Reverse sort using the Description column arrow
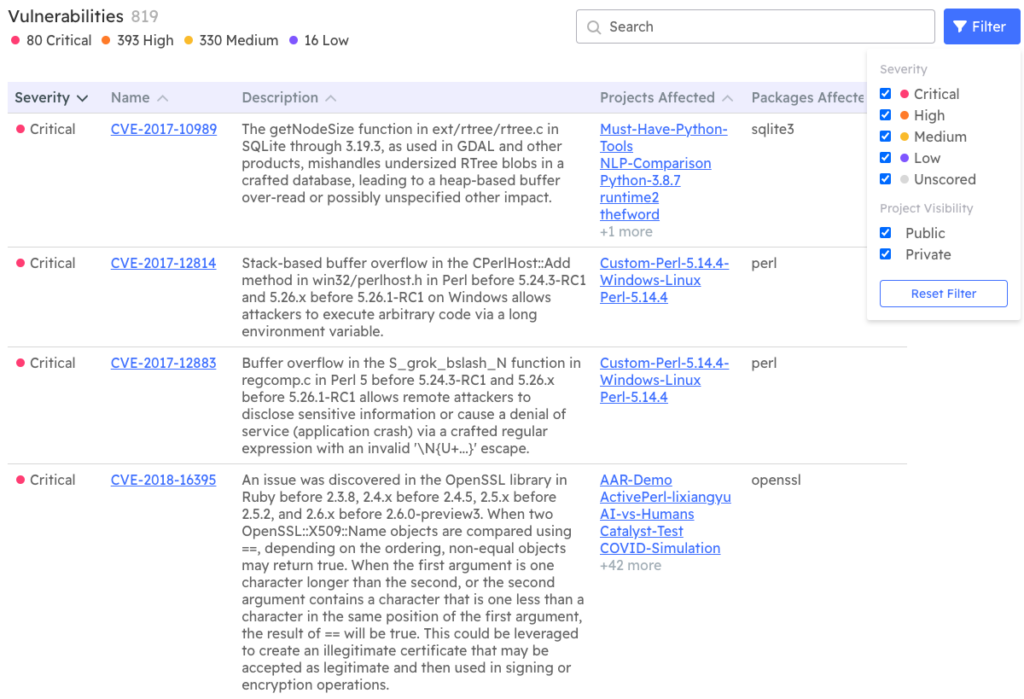 point(330,97)
